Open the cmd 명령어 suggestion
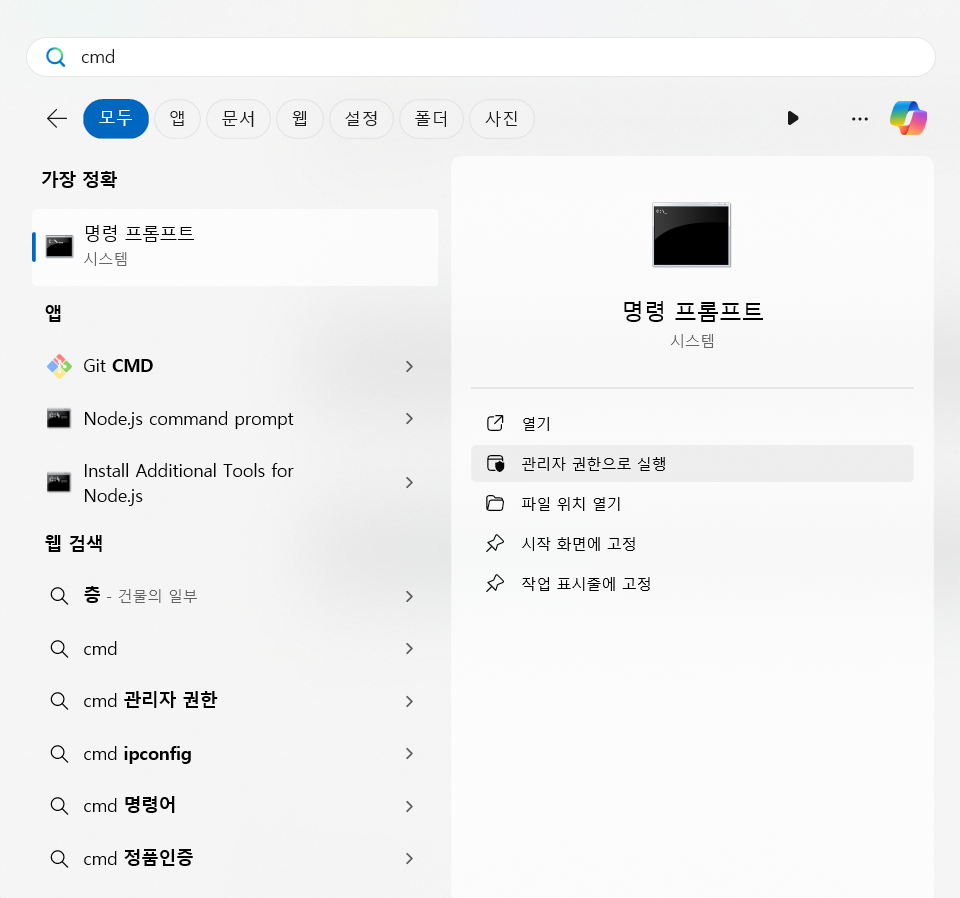The height and width of the screenshot is (898, 960). tap(235, 806)
